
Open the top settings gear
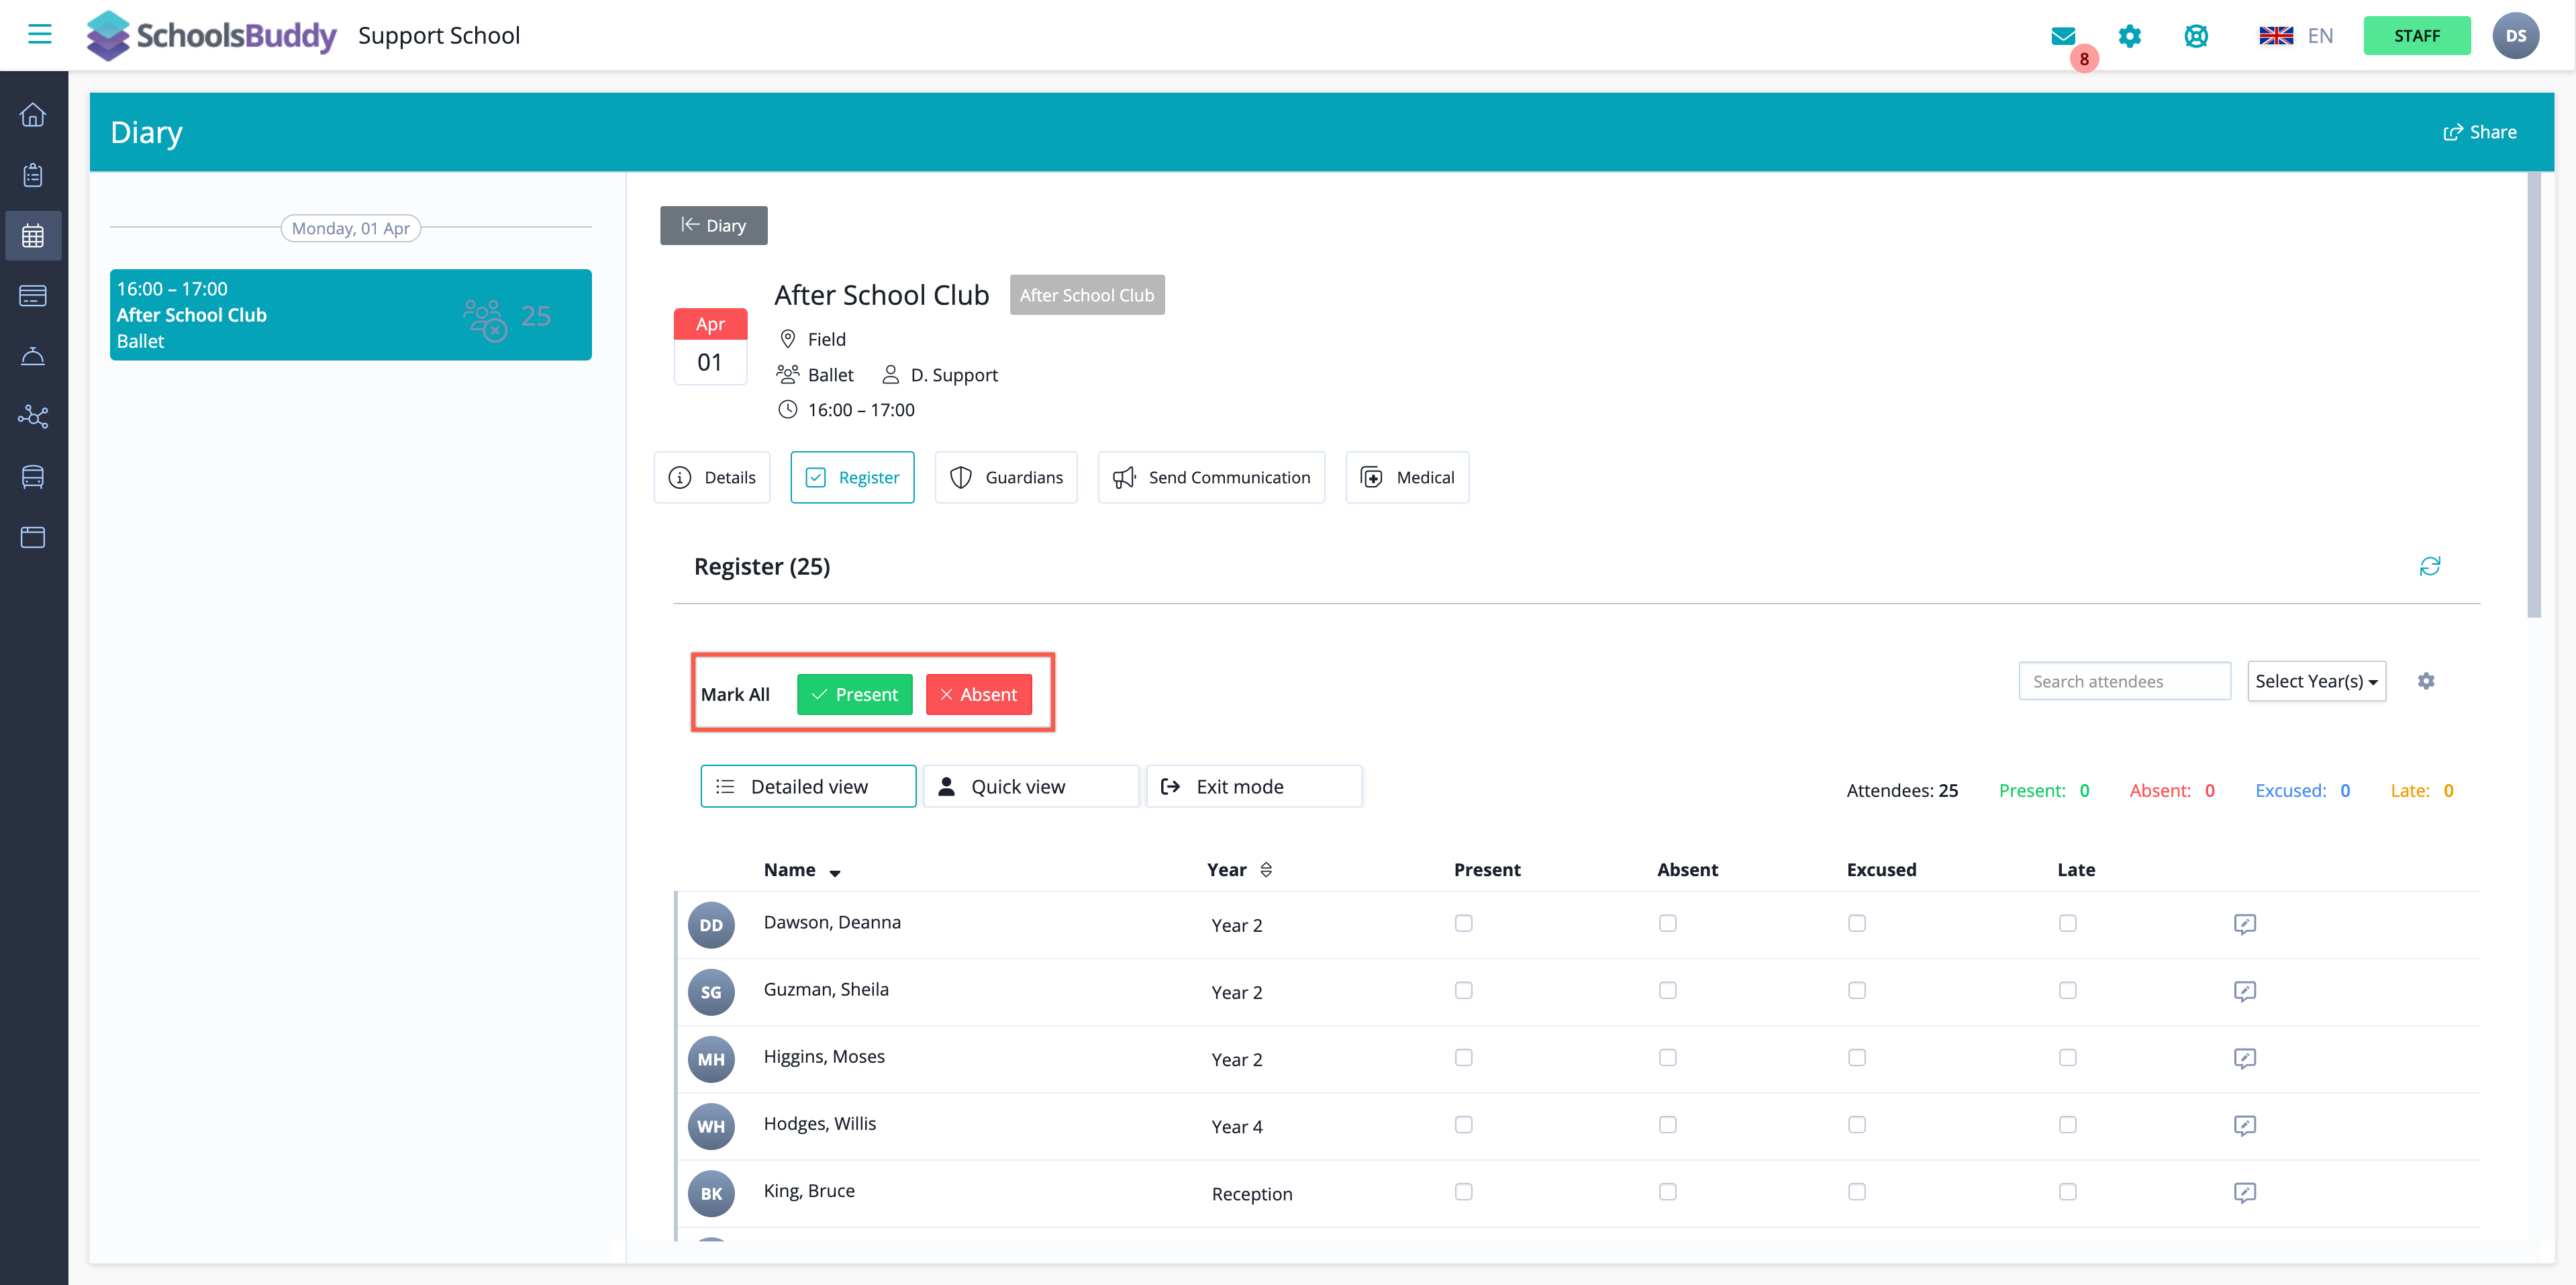tap(2130, 36)
